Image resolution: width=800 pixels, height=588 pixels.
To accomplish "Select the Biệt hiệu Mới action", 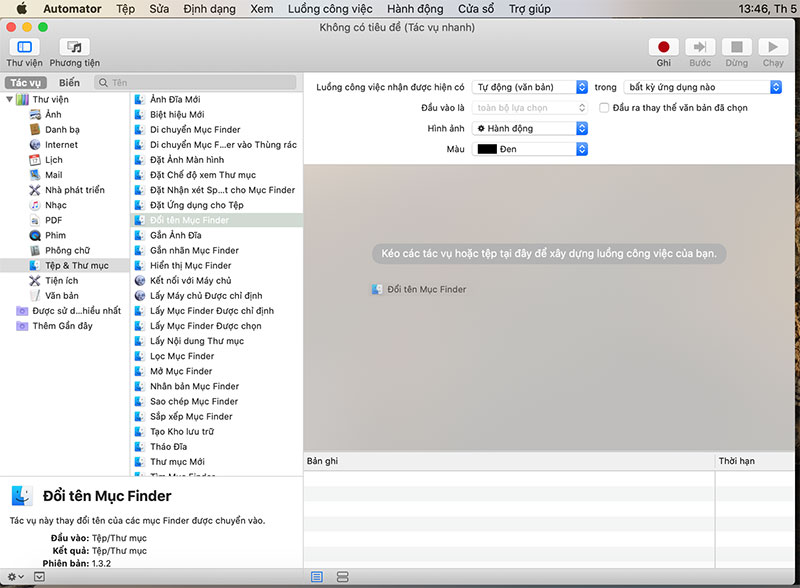I will click(217, 114).
